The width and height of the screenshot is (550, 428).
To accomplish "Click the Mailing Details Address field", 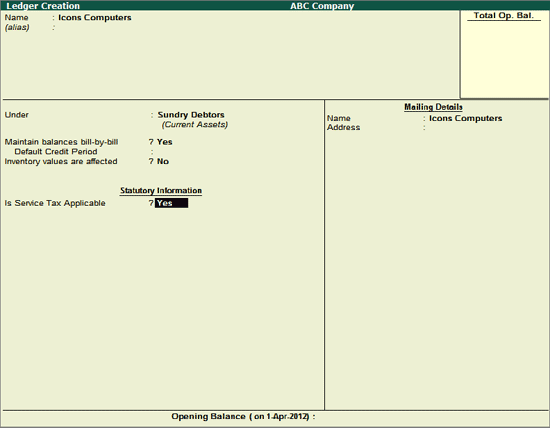I will coord(484,127).
